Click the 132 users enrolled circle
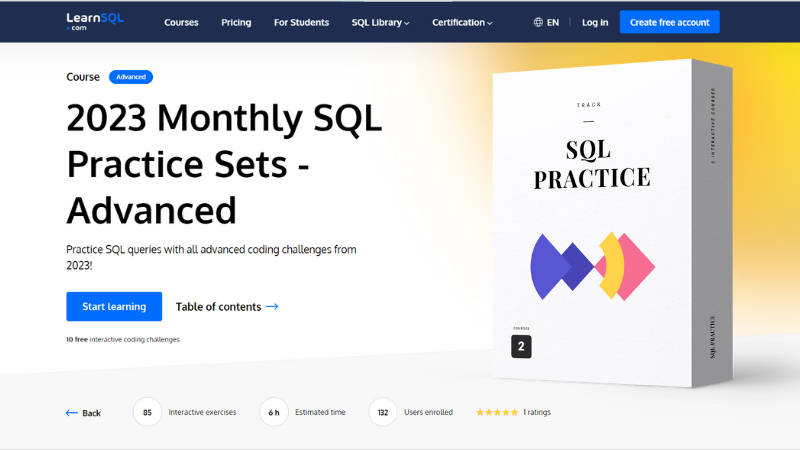The height and width of the screenshot is (450, 800). point(383,412)
